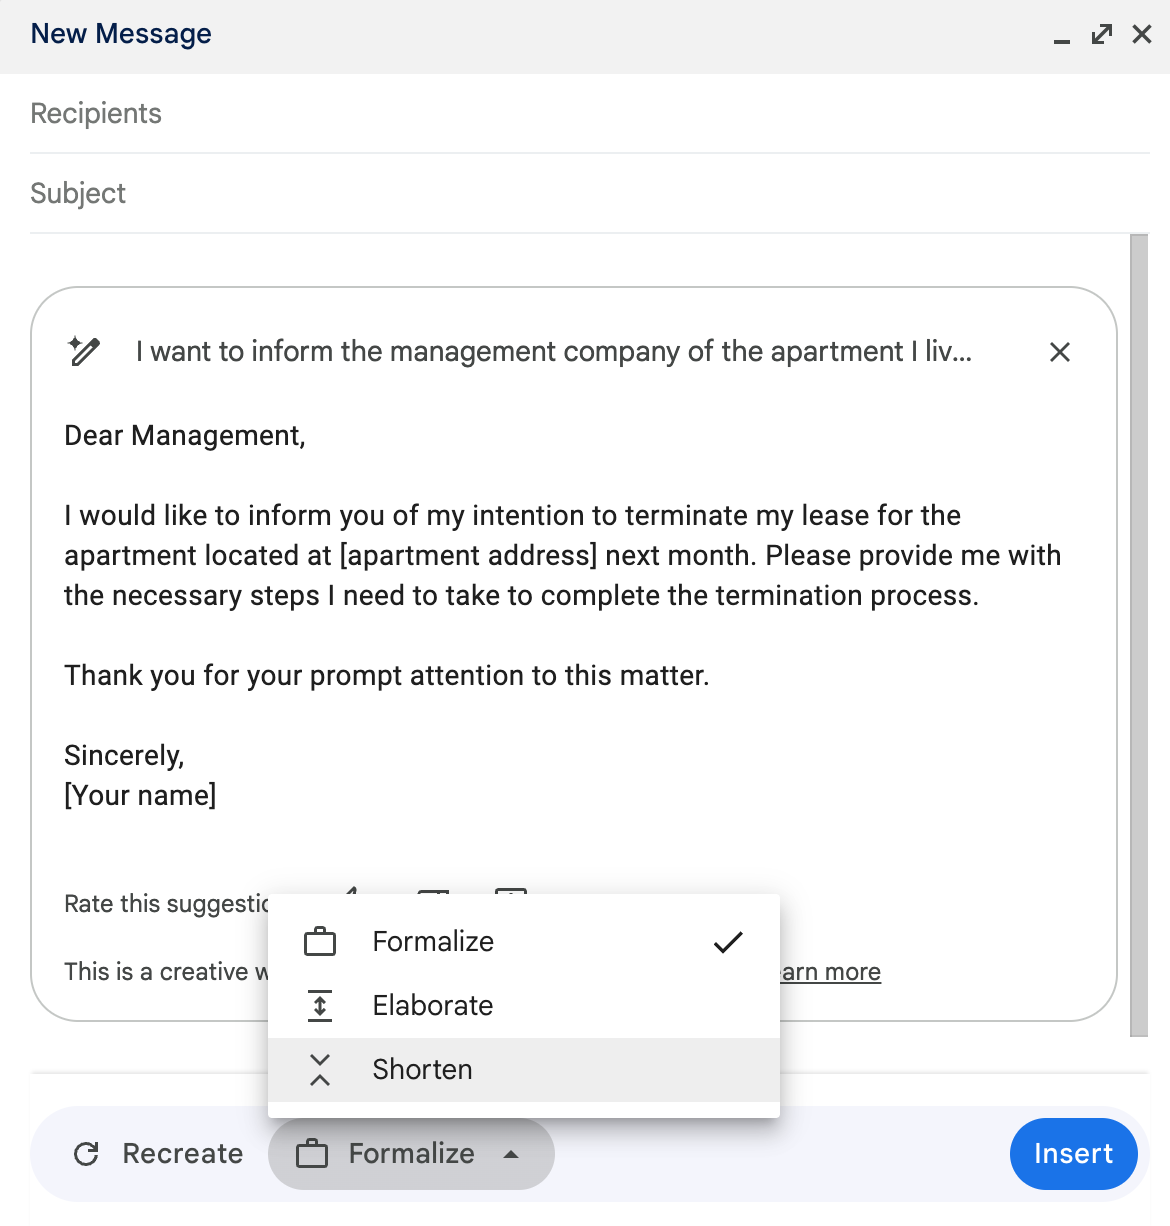Dismiss the draft suggestion with its X icon

pos(1060,352)
